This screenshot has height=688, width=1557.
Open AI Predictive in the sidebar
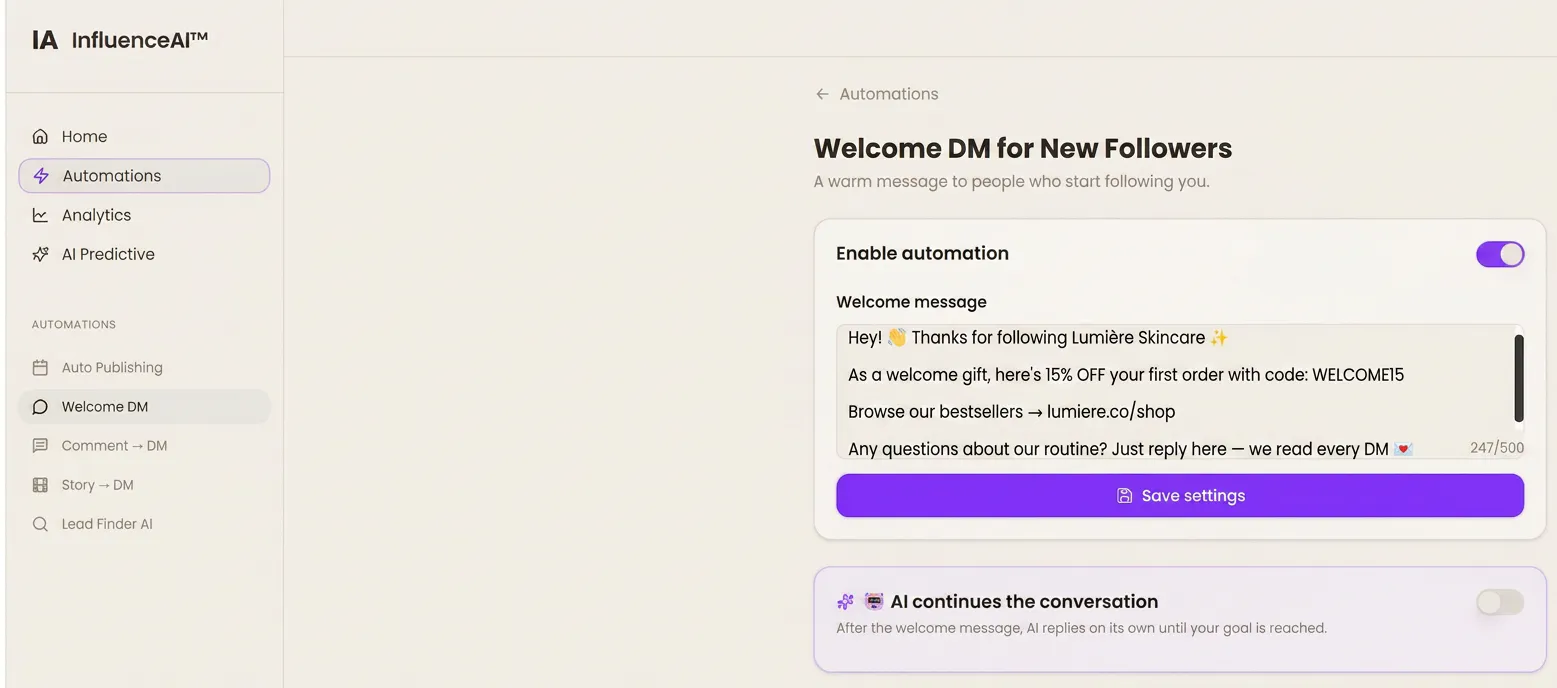[144, 254]
